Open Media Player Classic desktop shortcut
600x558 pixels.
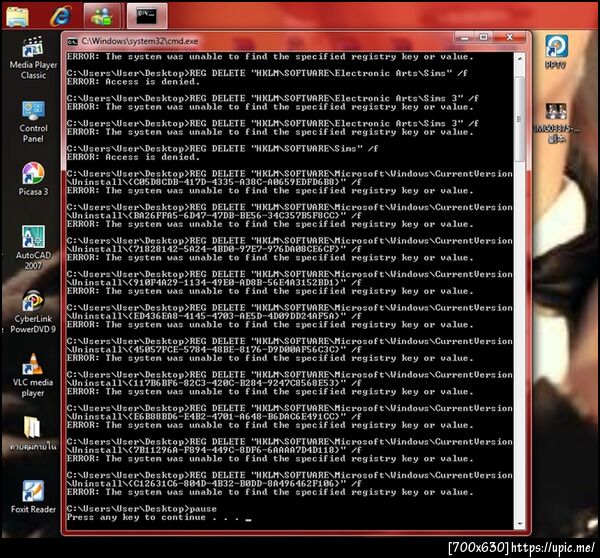pos(33,58)
